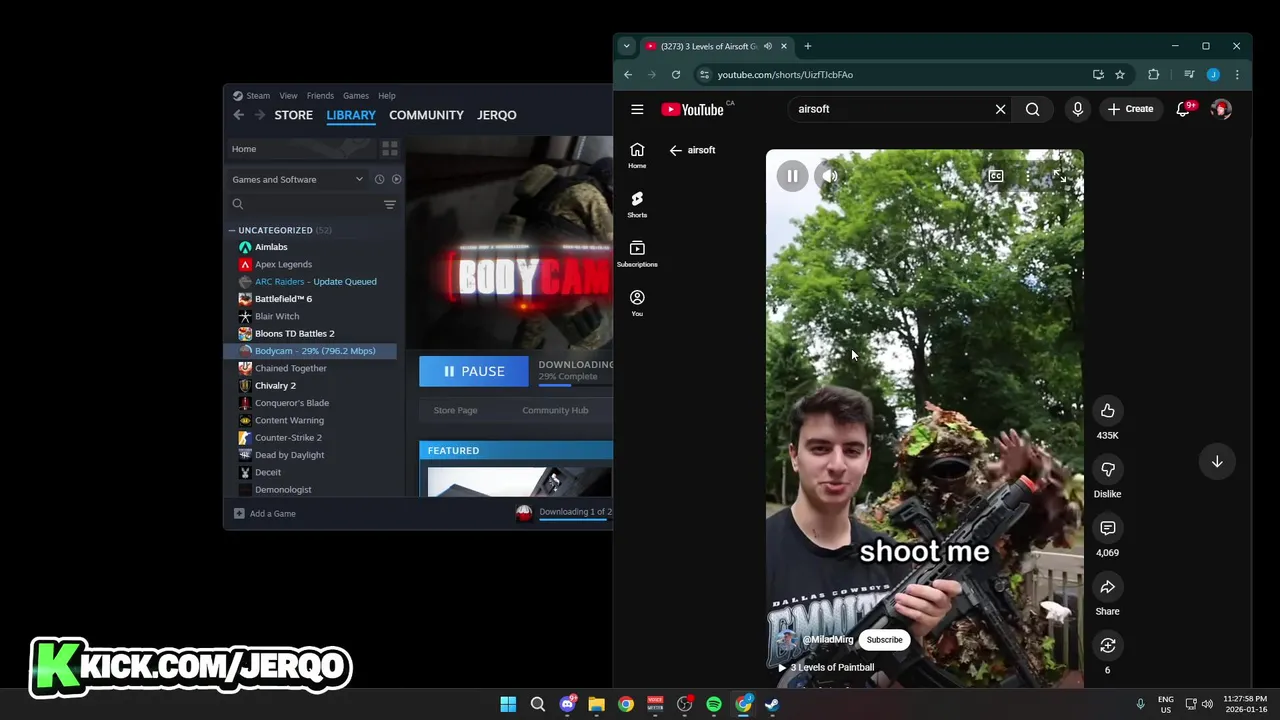Open the View menu in Steam
The image size is (1280, 720).
pos(288,96)
